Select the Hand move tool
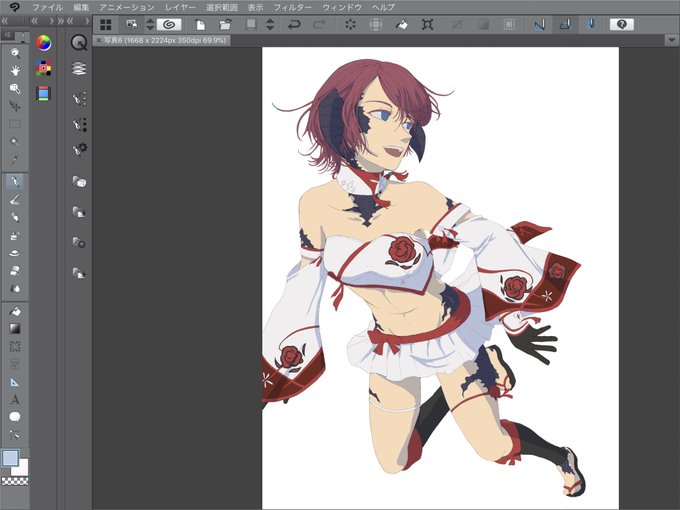 (15, 71)
